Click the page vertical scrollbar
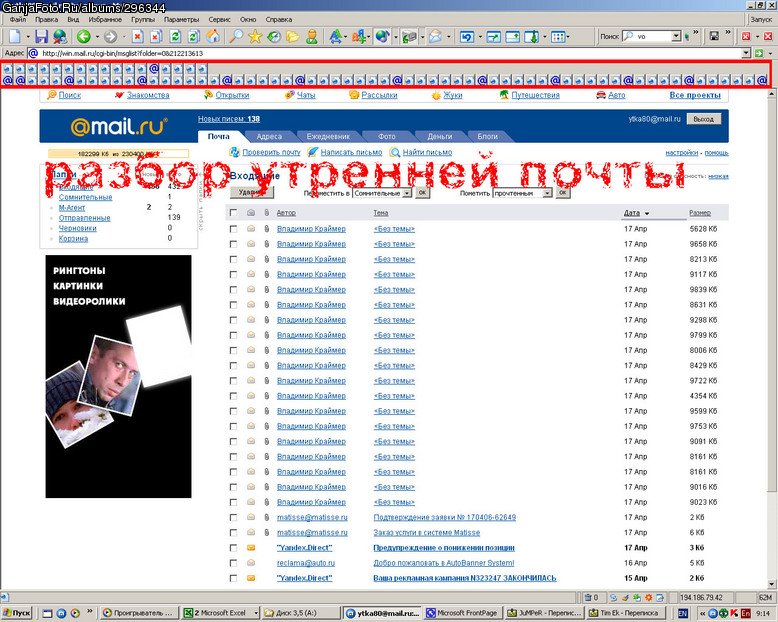 point(772,337)
